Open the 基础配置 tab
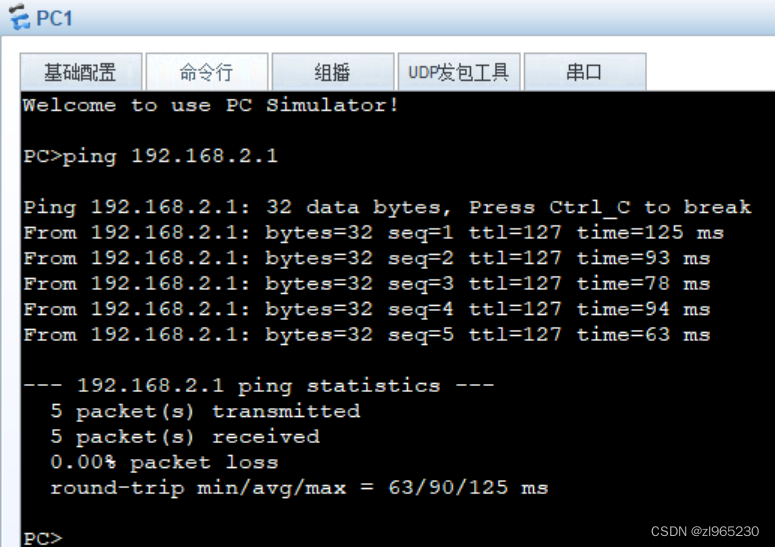 [x=81, y=72]
